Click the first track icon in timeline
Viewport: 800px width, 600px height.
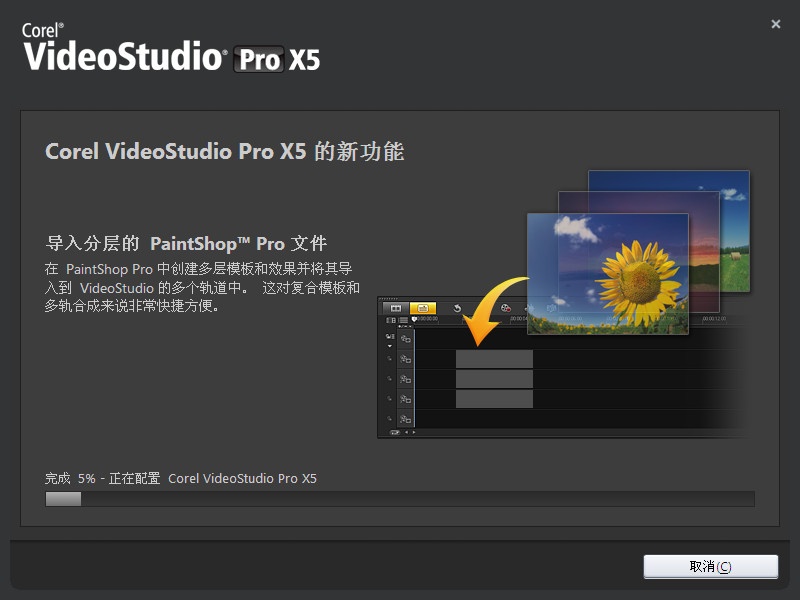[x=405, y=339]
